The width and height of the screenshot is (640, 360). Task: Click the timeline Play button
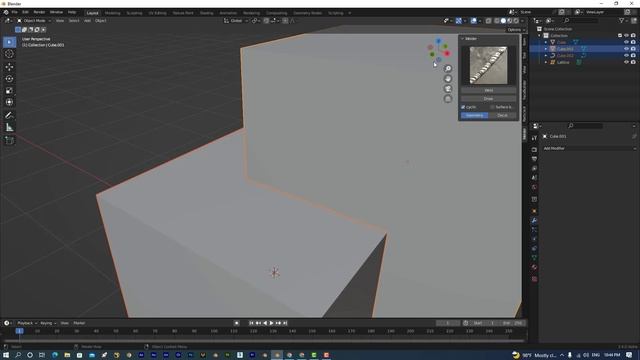[x=271, y=323]
